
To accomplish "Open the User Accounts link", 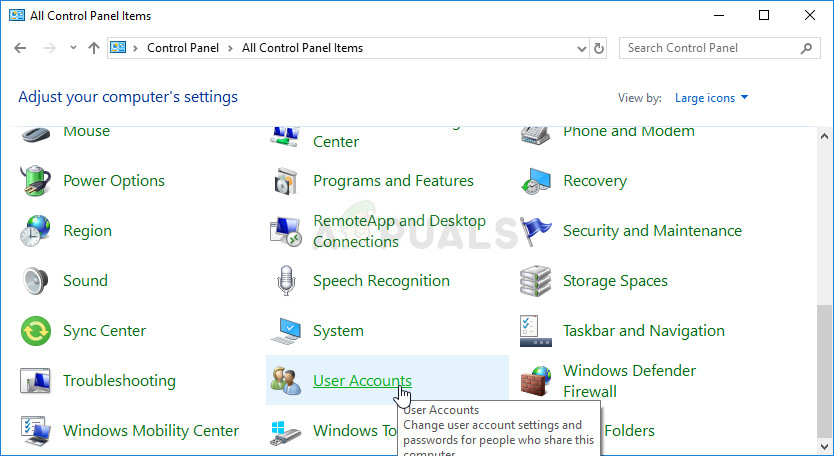I will click(x=362, y=381).
